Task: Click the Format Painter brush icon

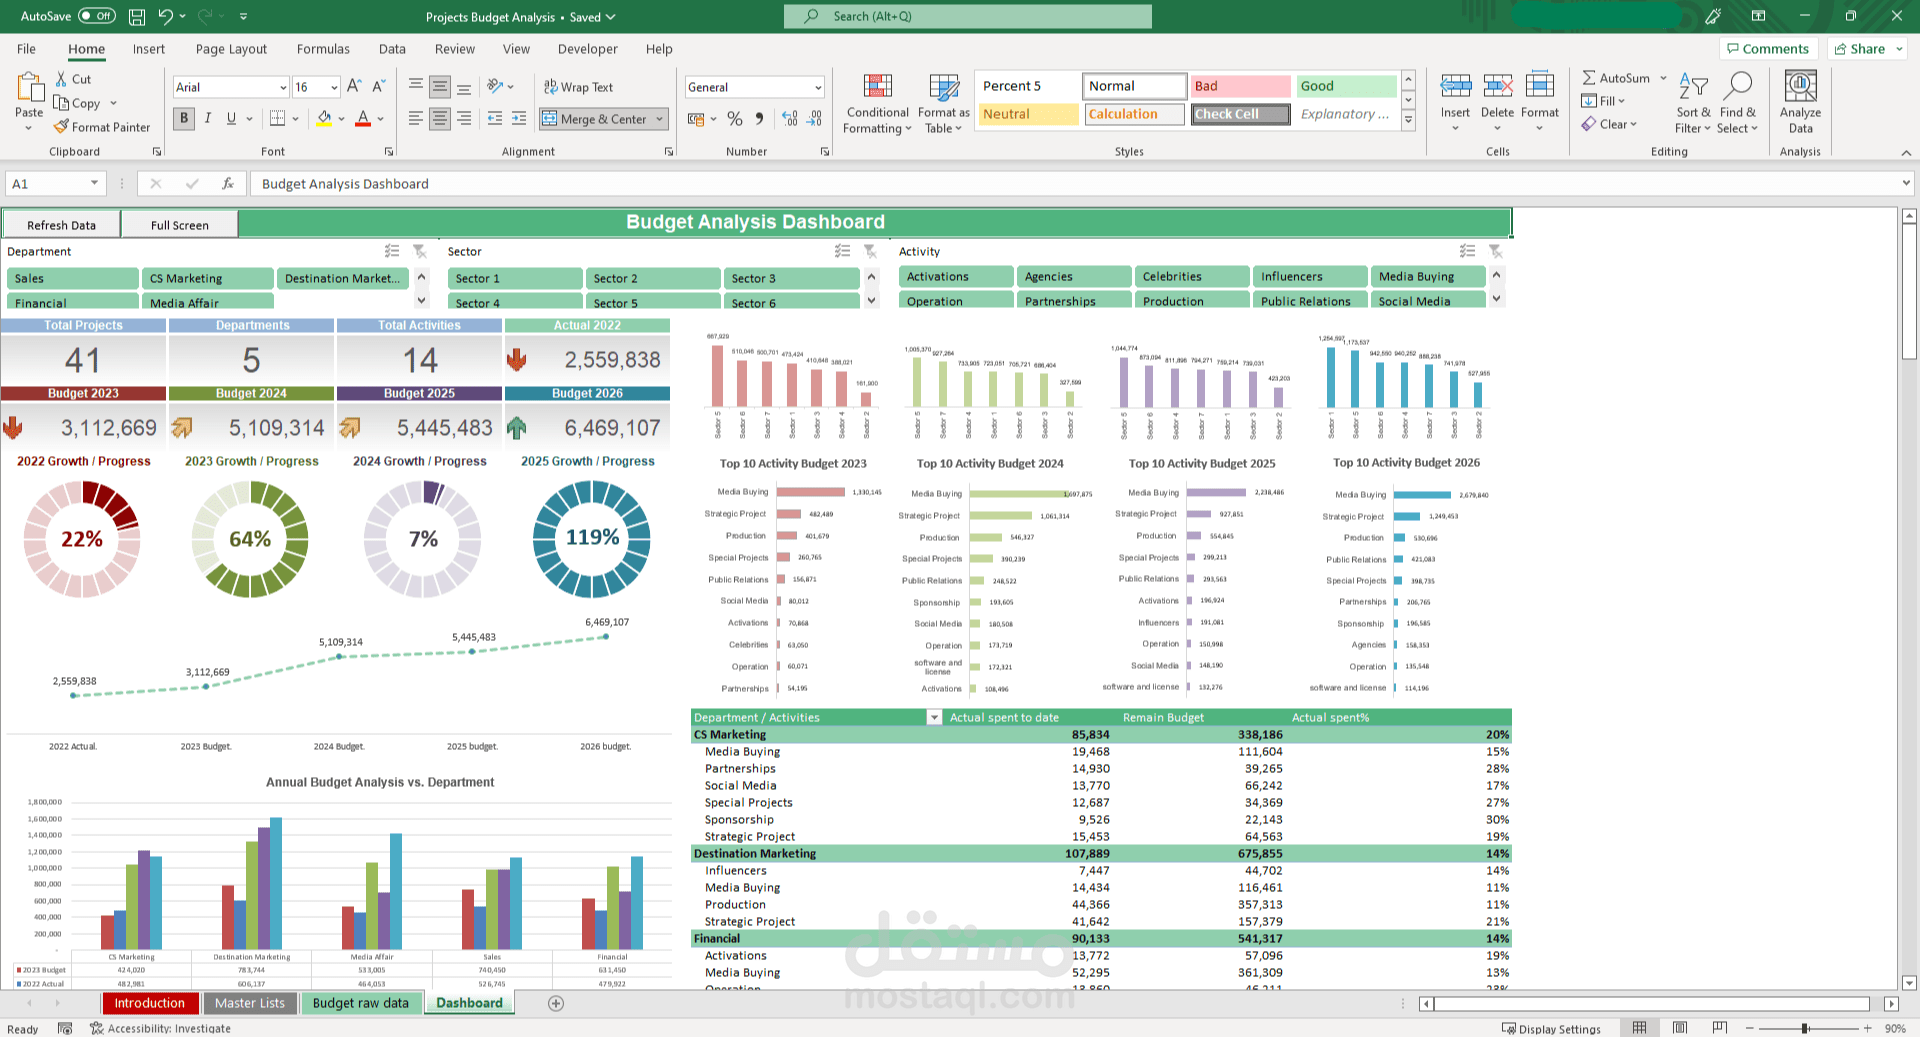Action: pos(61,127)
